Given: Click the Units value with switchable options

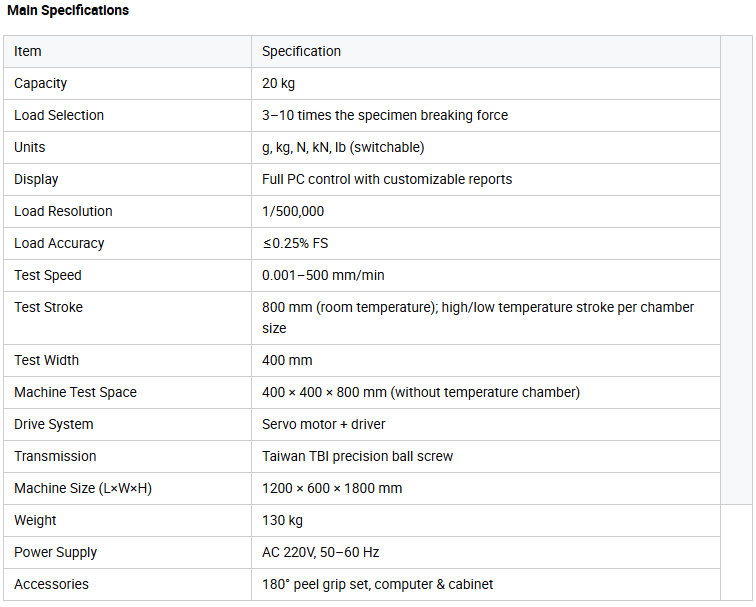Looking at the screenshot, I should click(343, 148).
